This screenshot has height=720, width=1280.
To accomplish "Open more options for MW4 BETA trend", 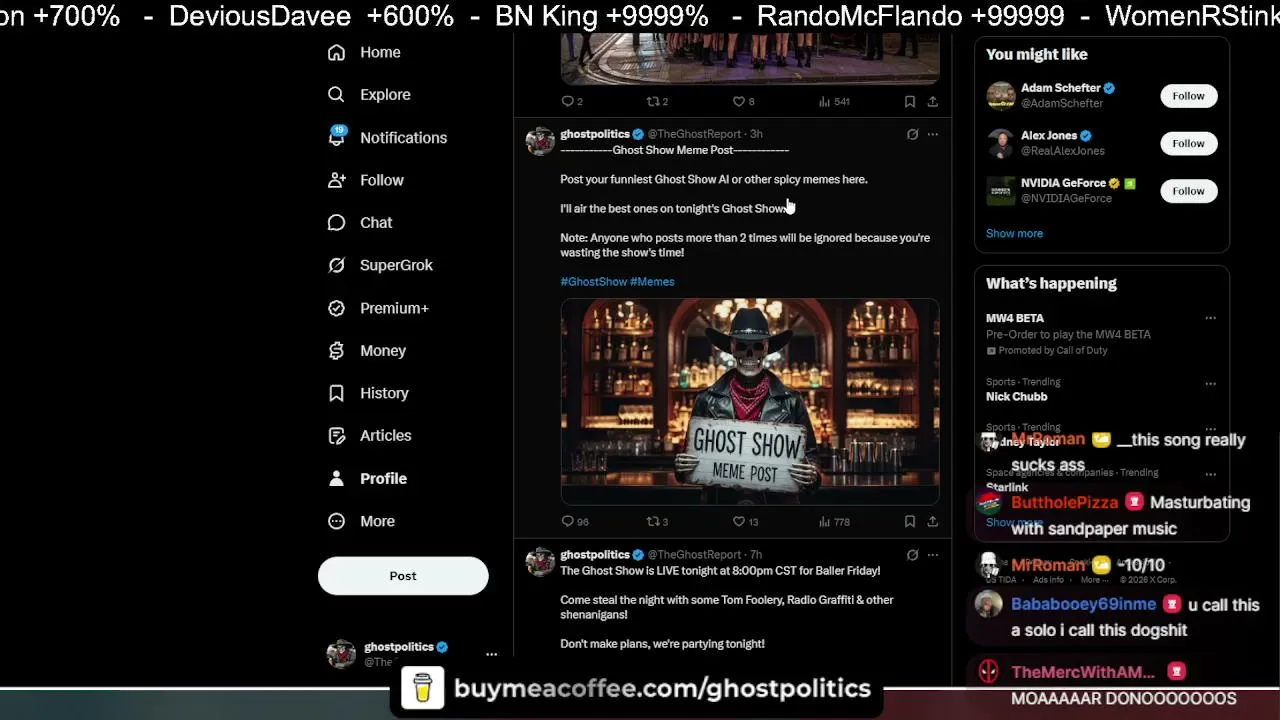I will (1210, 318).
